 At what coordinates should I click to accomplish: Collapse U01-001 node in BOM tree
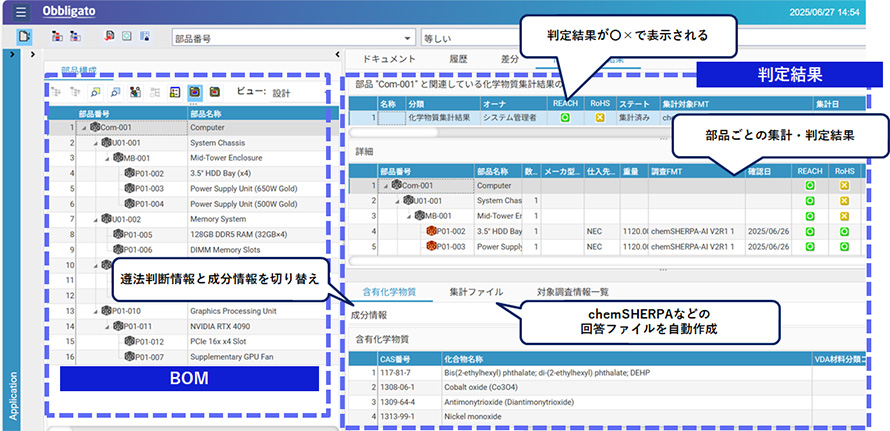(95, 143)
